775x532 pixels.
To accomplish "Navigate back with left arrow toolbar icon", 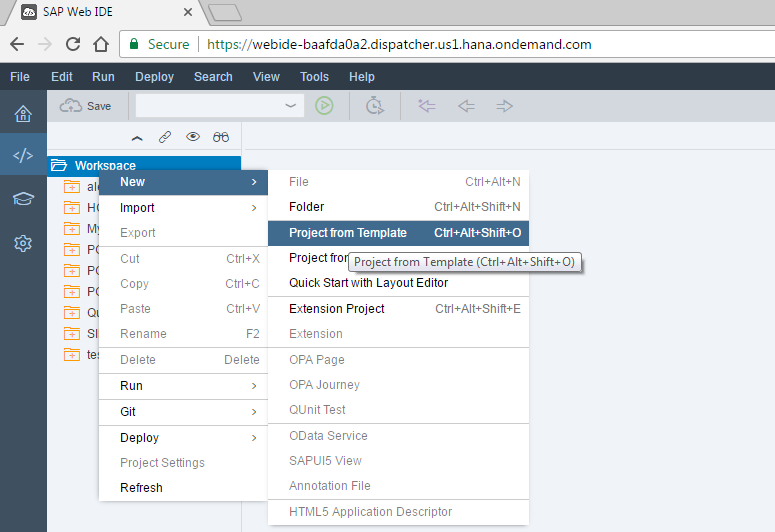I will tap(466, 106).
